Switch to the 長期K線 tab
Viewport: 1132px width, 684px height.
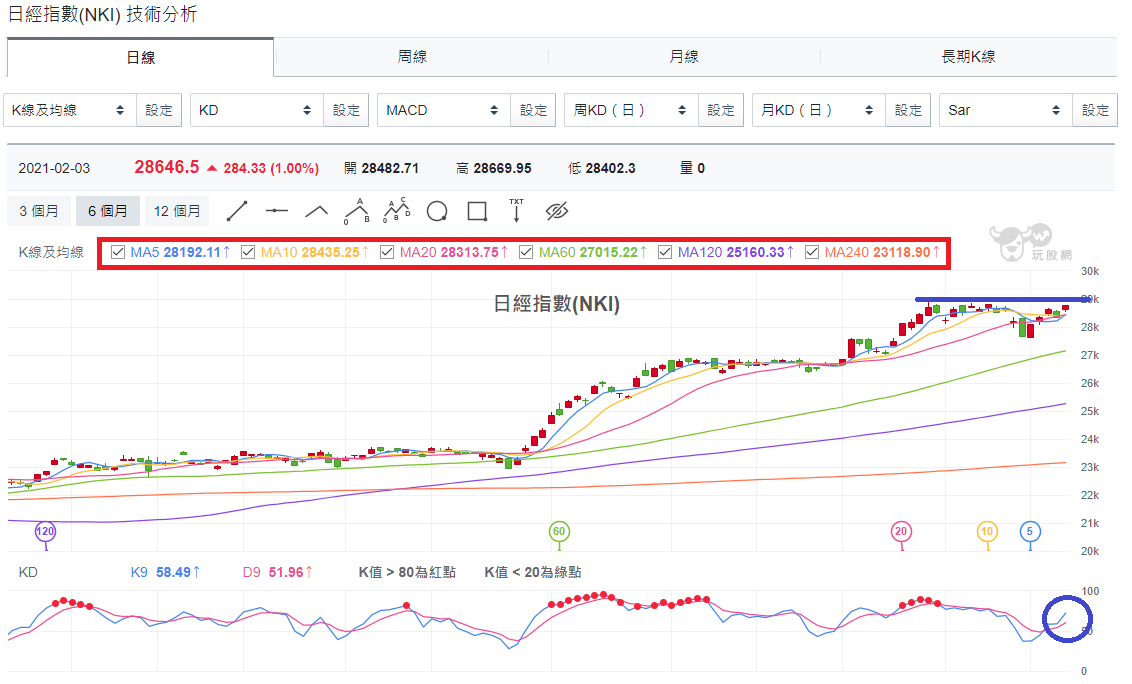[x=968, y=56]
